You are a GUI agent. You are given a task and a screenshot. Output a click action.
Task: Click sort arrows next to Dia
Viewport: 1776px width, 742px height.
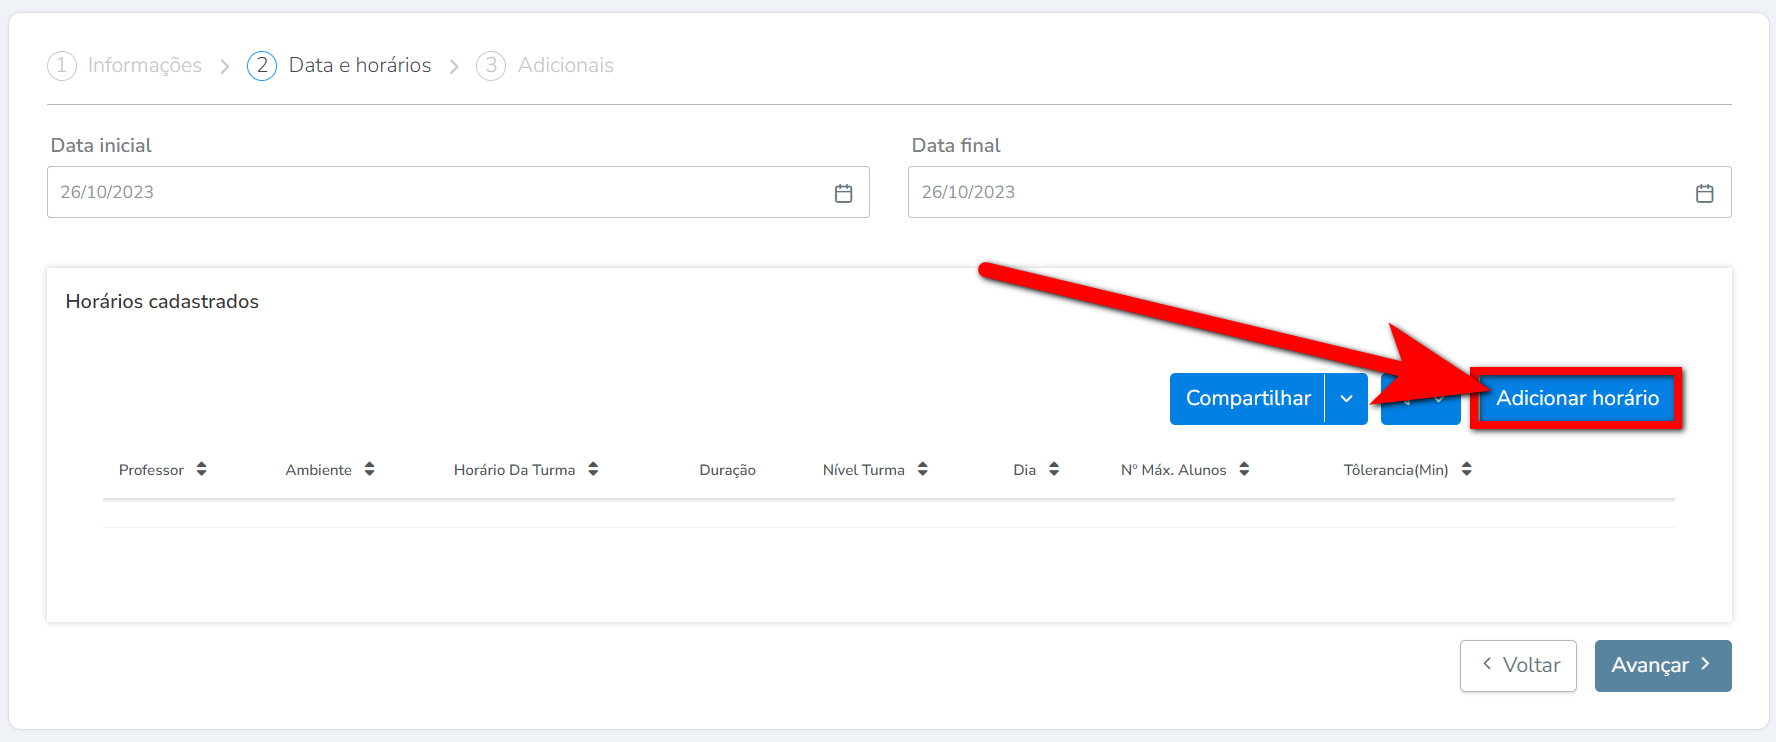(1054, 469)
